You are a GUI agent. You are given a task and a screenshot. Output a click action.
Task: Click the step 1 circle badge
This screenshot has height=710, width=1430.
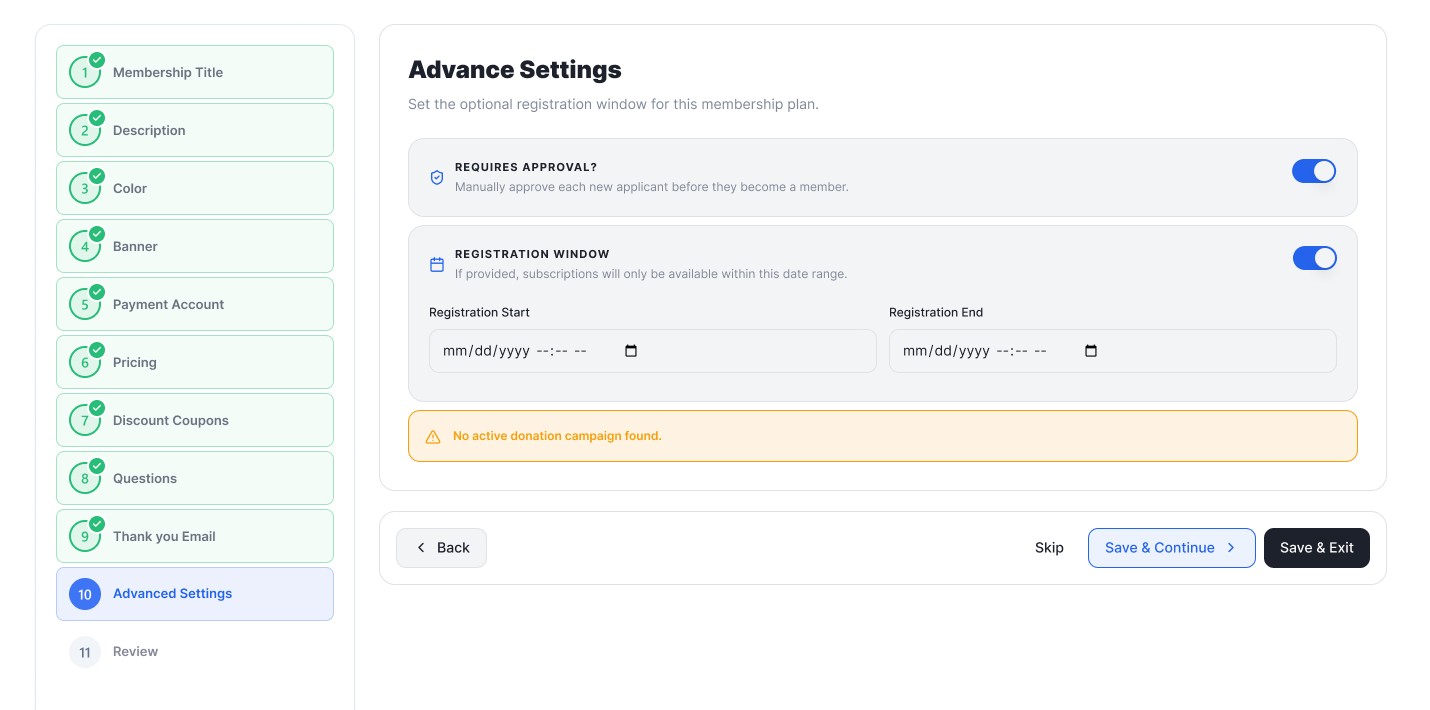pos(85,72)
